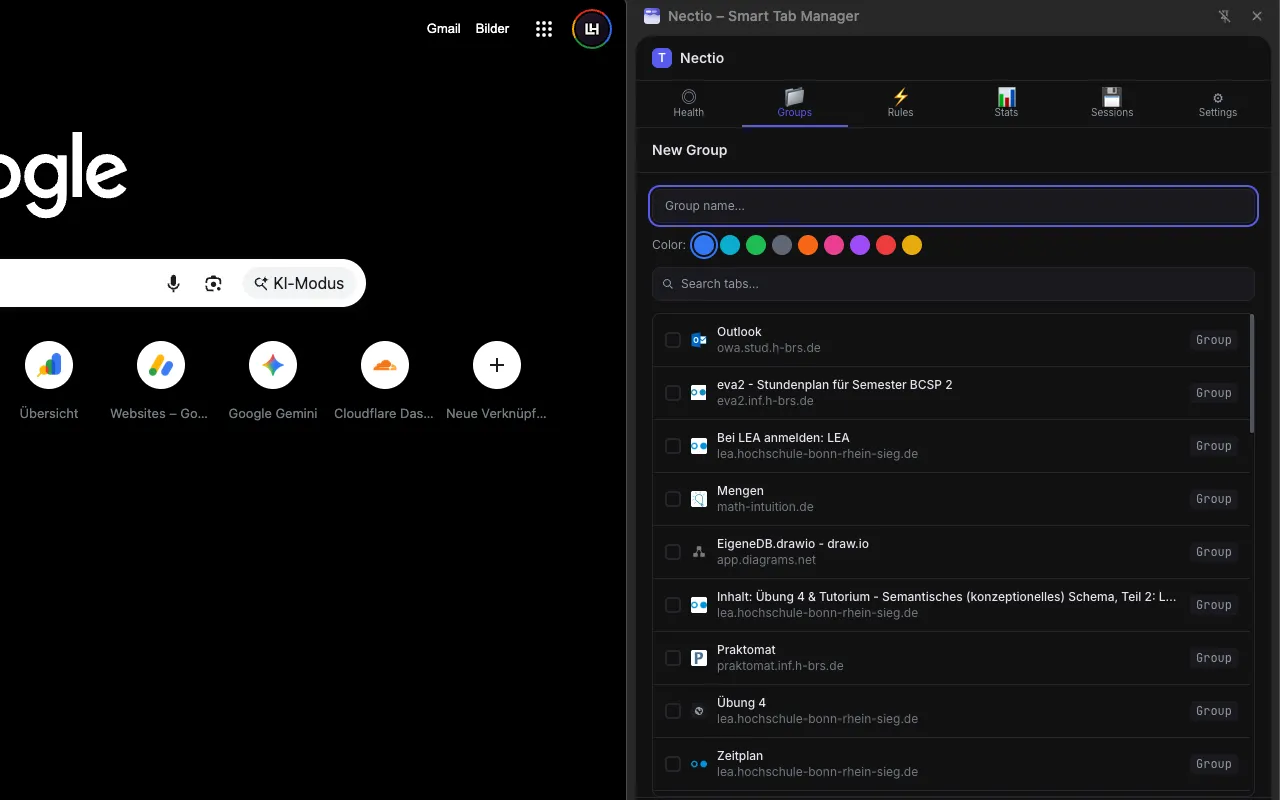Screen dimensions: 1280x800
Task: Click the Übung 4 tab favicon
Action: [x=699, y=711]
